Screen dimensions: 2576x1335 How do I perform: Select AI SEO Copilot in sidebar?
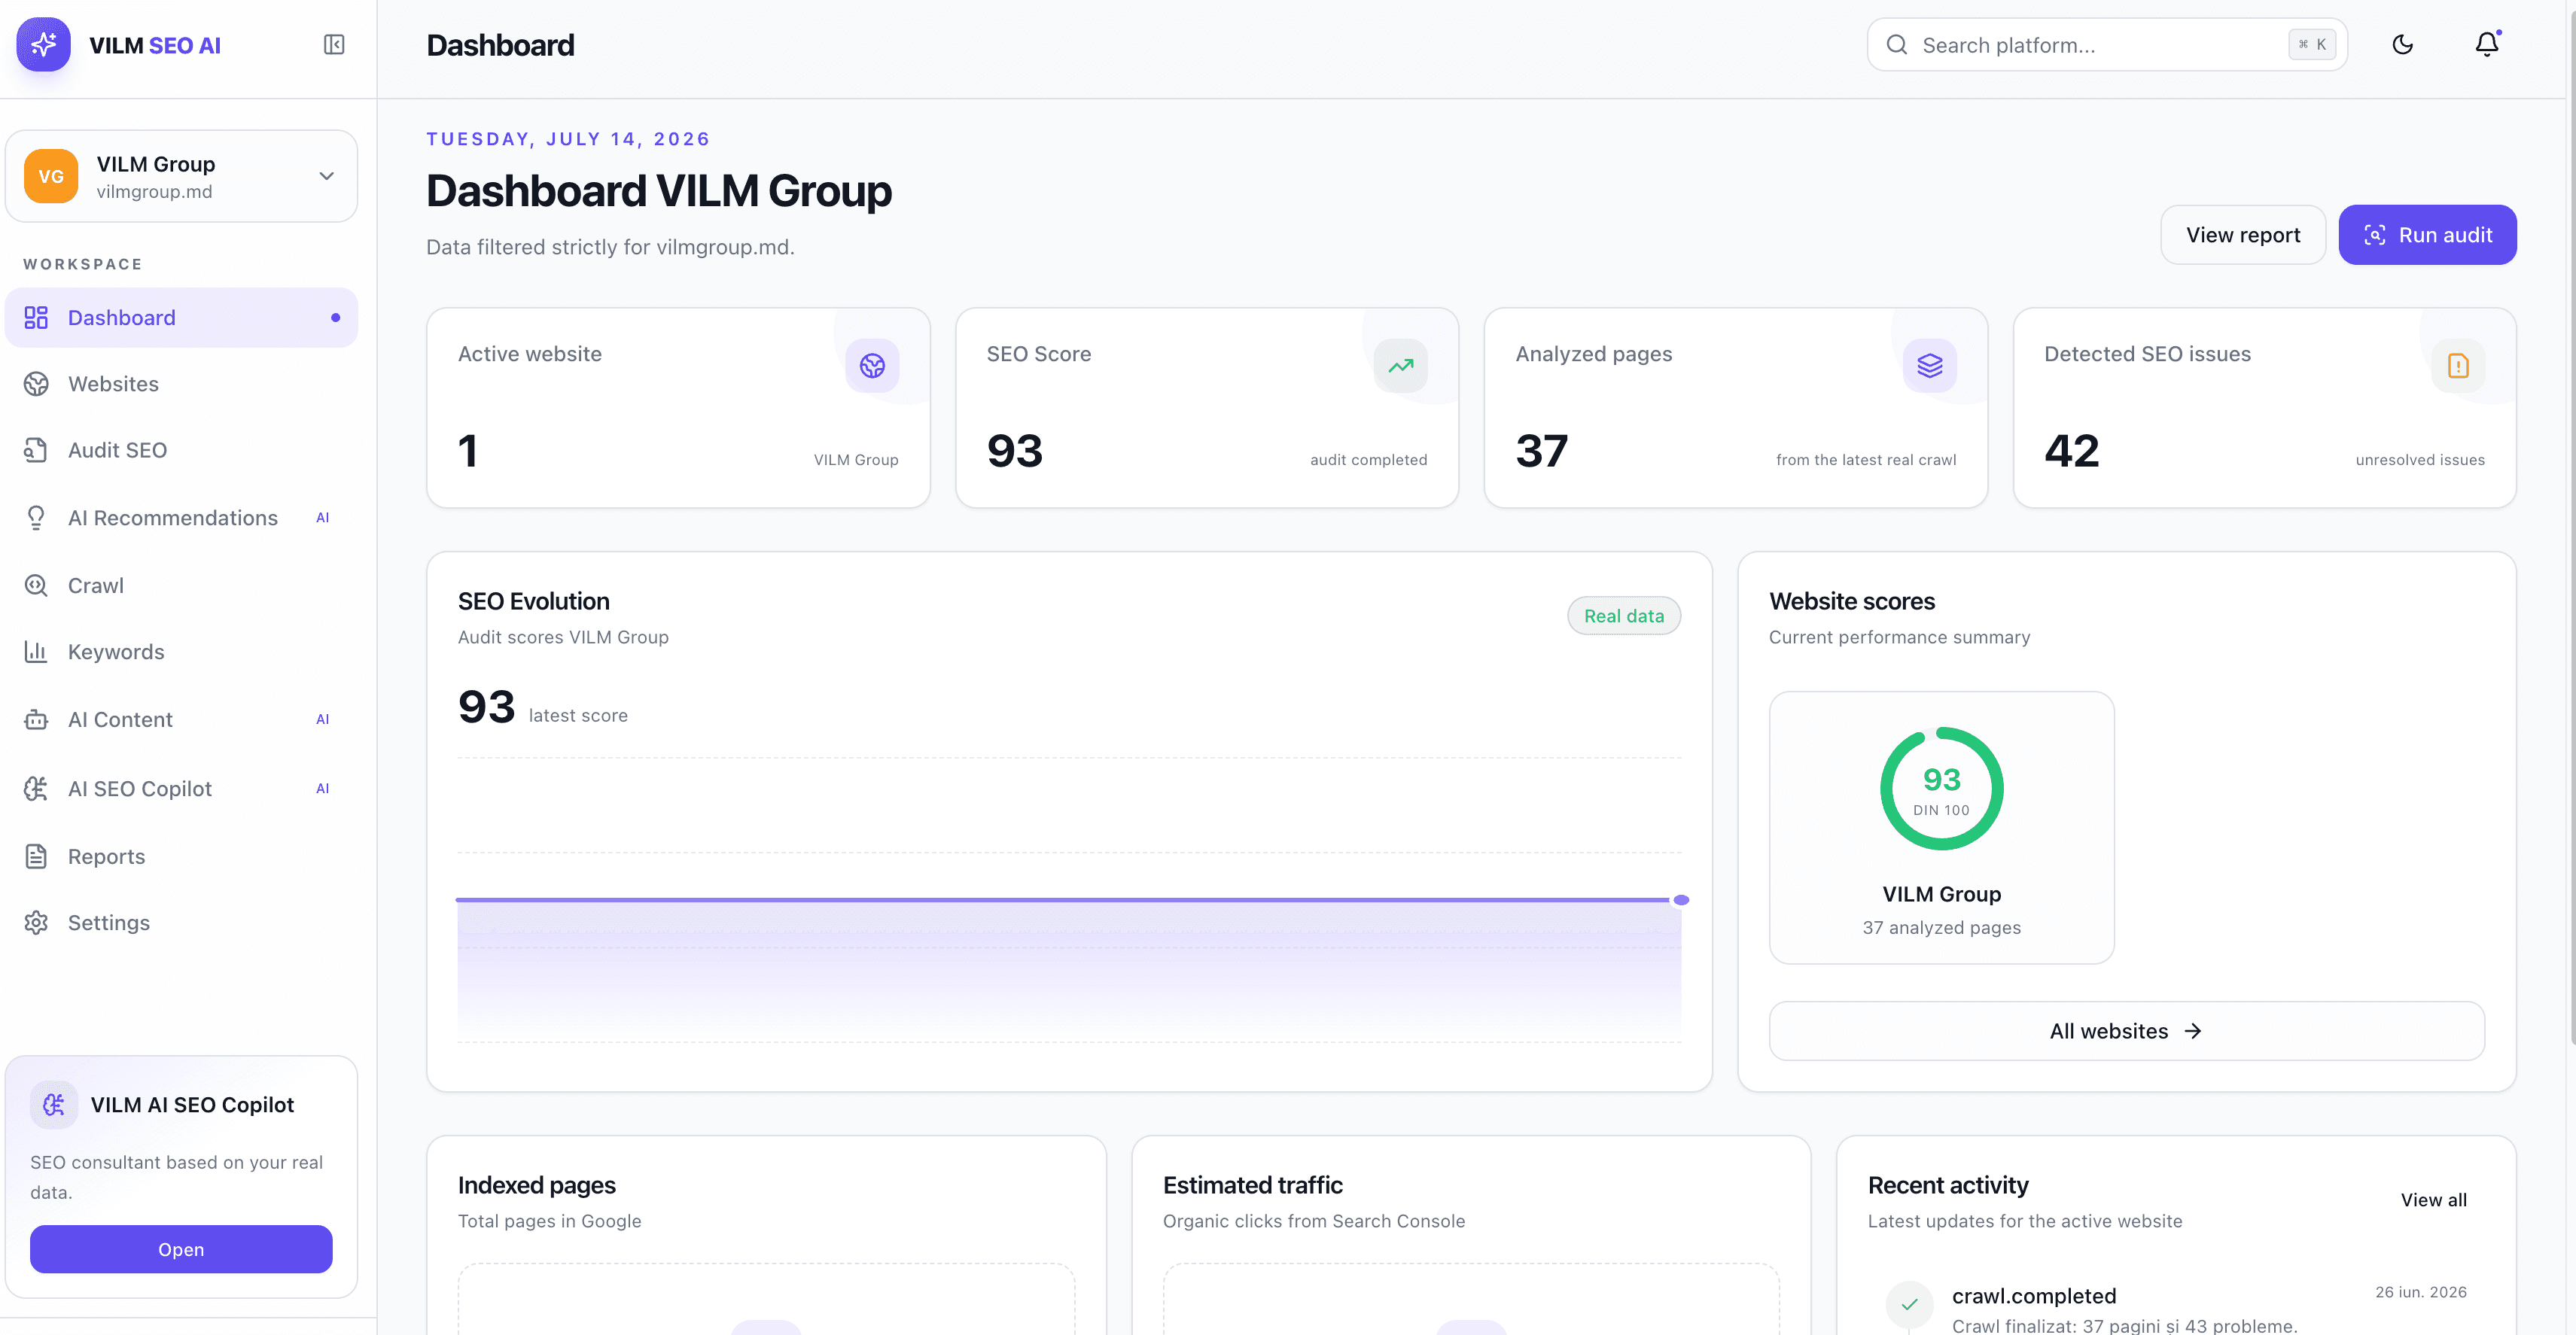click(181, 788)
